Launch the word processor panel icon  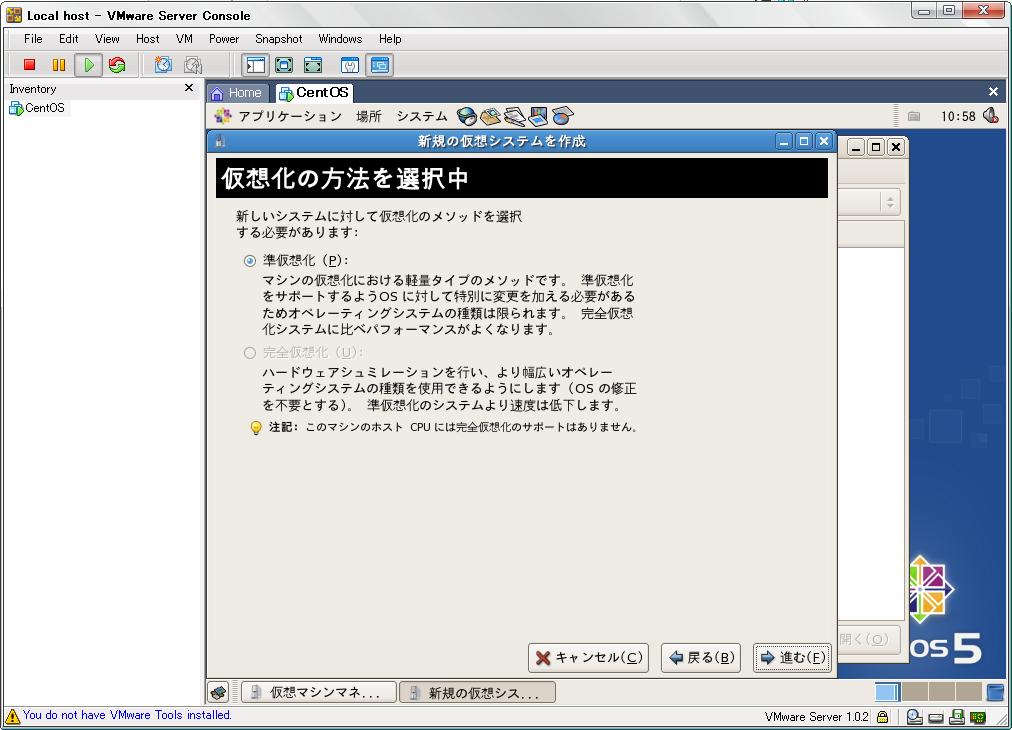tap(514, 116)
